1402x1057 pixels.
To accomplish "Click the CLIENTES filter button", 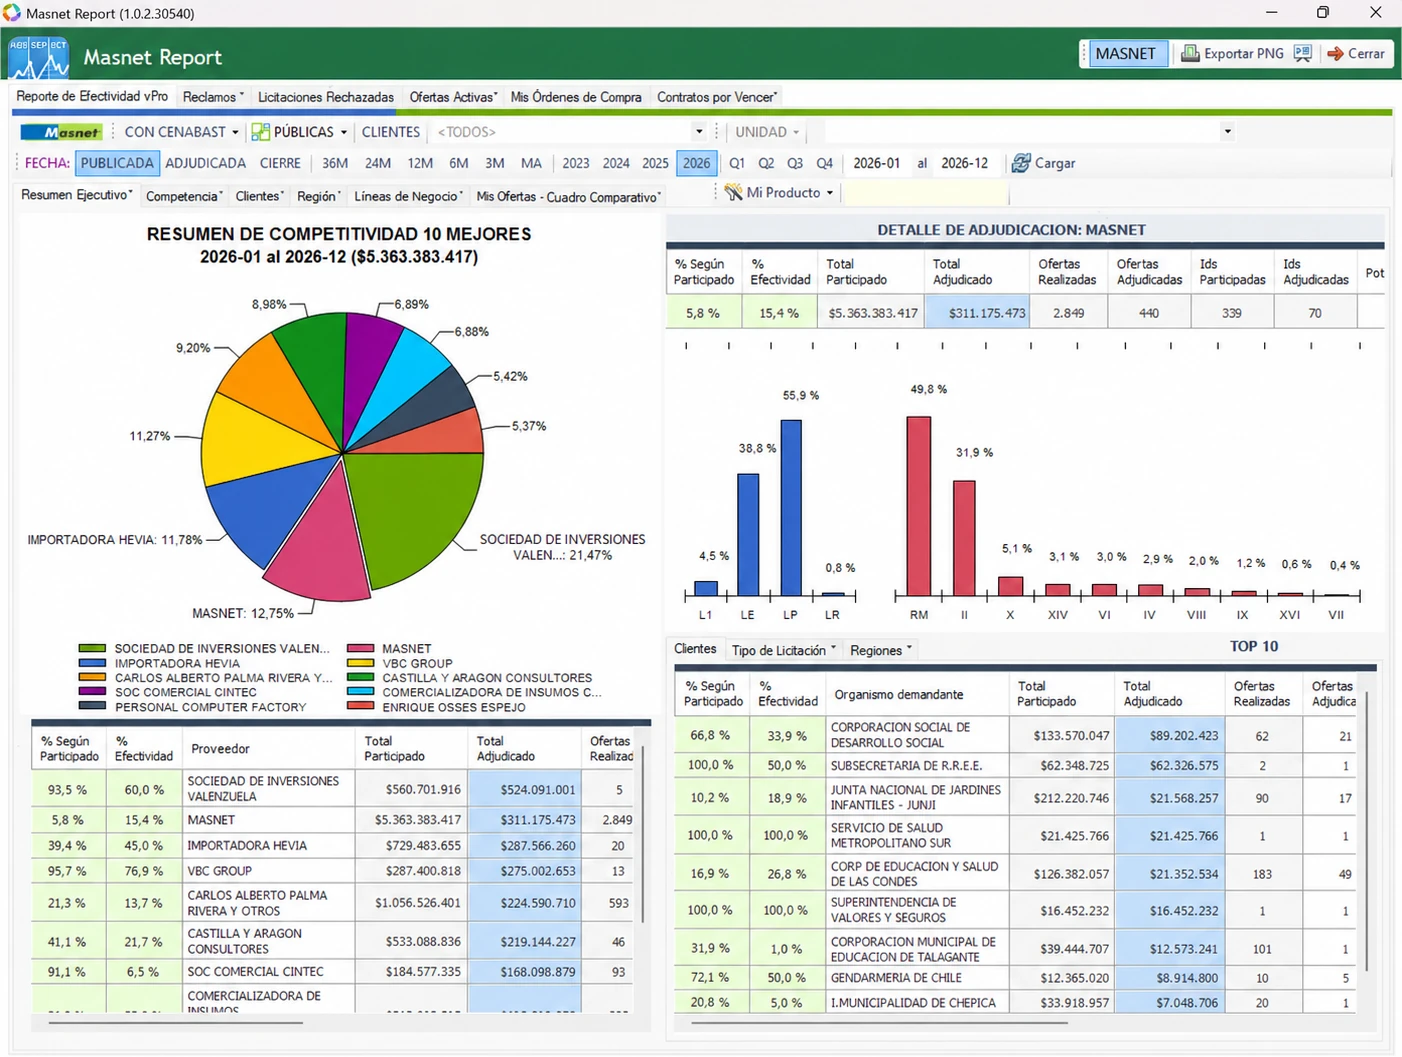I will [391, 132].
